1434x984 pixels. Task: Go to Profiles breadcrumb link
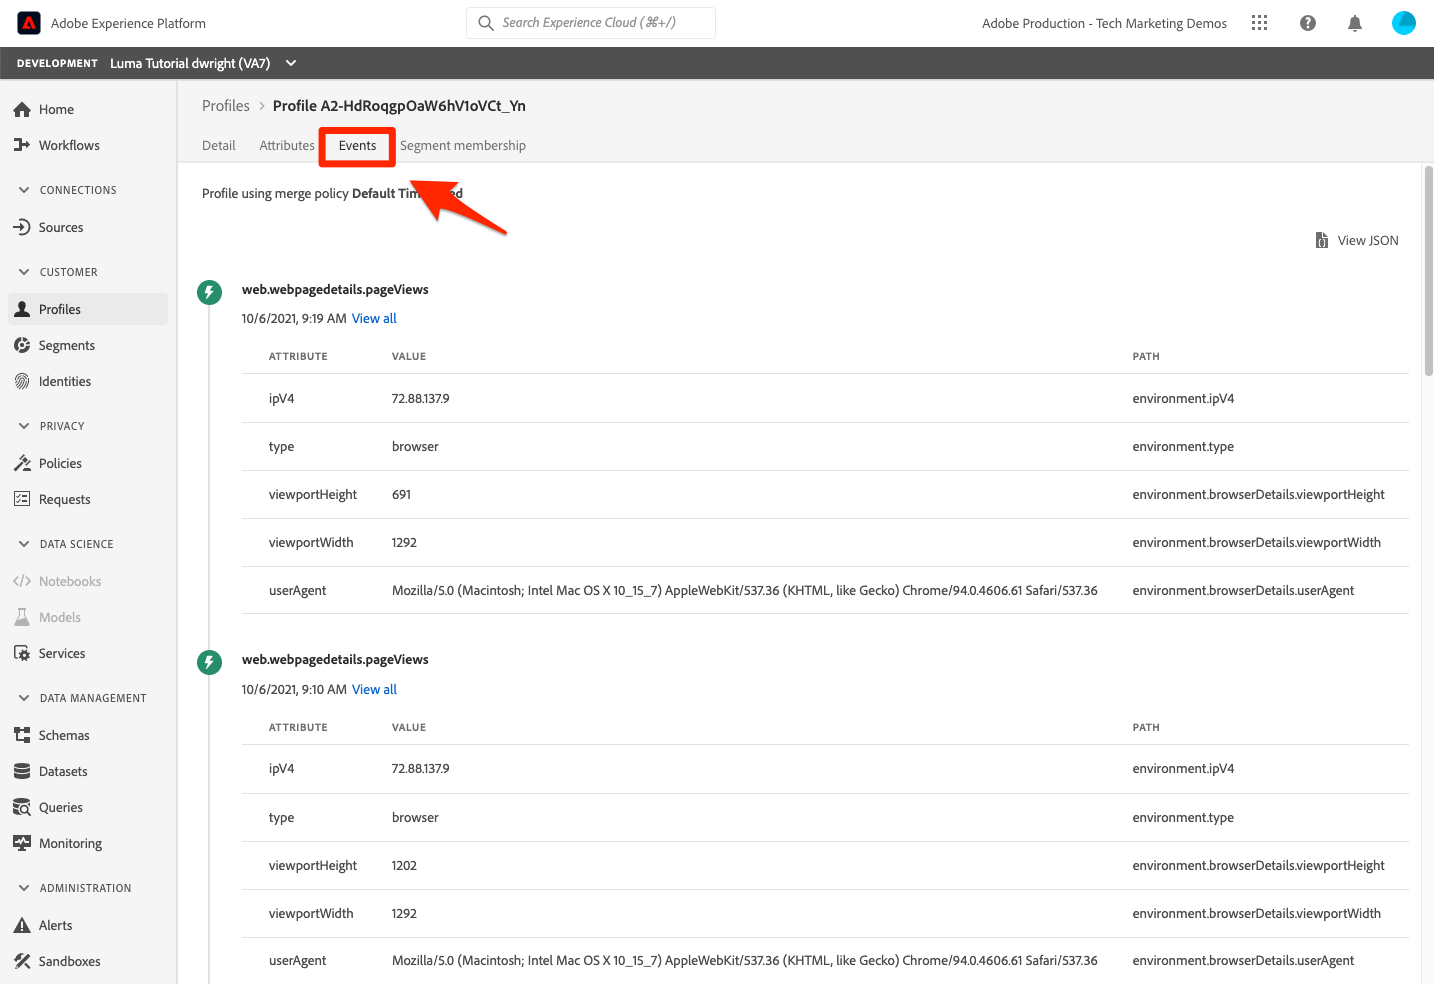coord(226,106)
